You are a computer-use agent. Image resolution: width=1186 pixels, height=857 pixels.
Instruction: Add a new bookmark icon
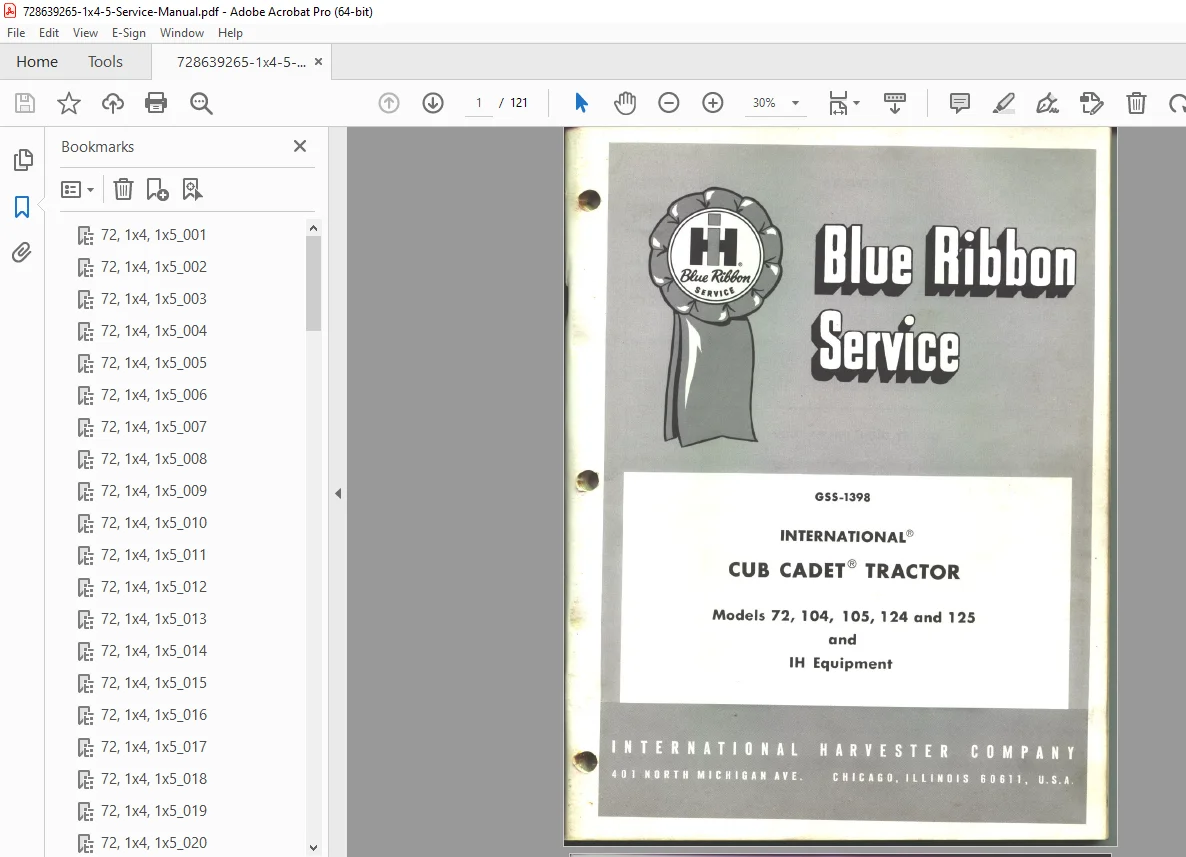point(157,189)
